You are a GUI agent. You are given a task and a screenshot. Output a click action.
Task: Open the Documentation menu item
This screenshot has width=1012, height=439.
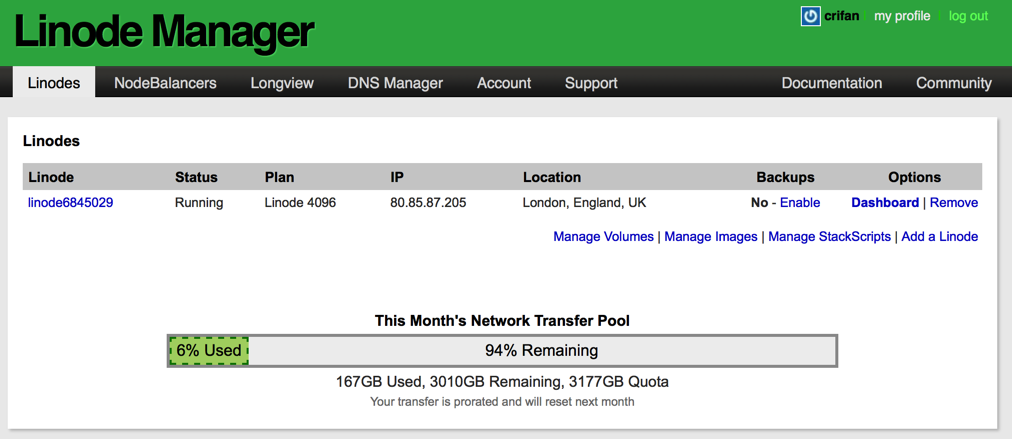(x=832, y=83)
